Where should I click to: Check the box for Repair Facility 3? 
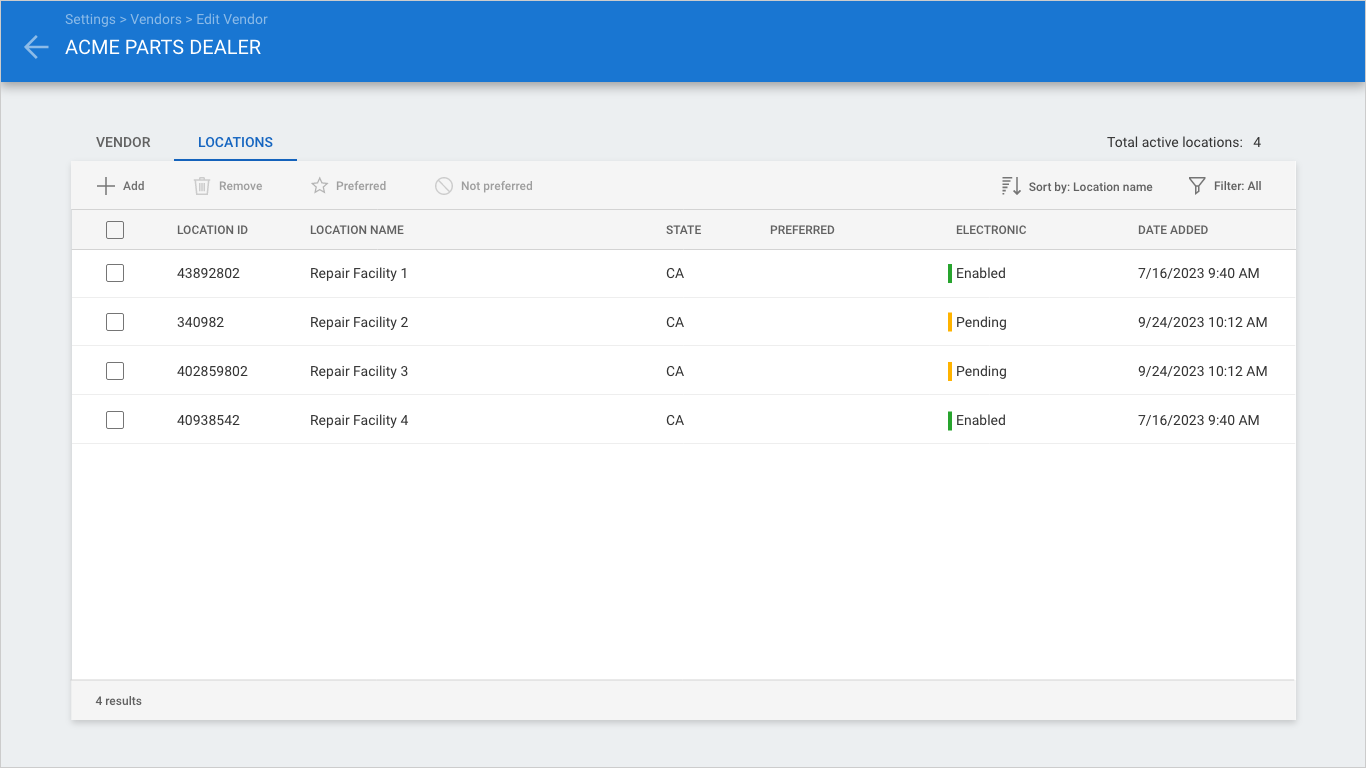point(115,371)
